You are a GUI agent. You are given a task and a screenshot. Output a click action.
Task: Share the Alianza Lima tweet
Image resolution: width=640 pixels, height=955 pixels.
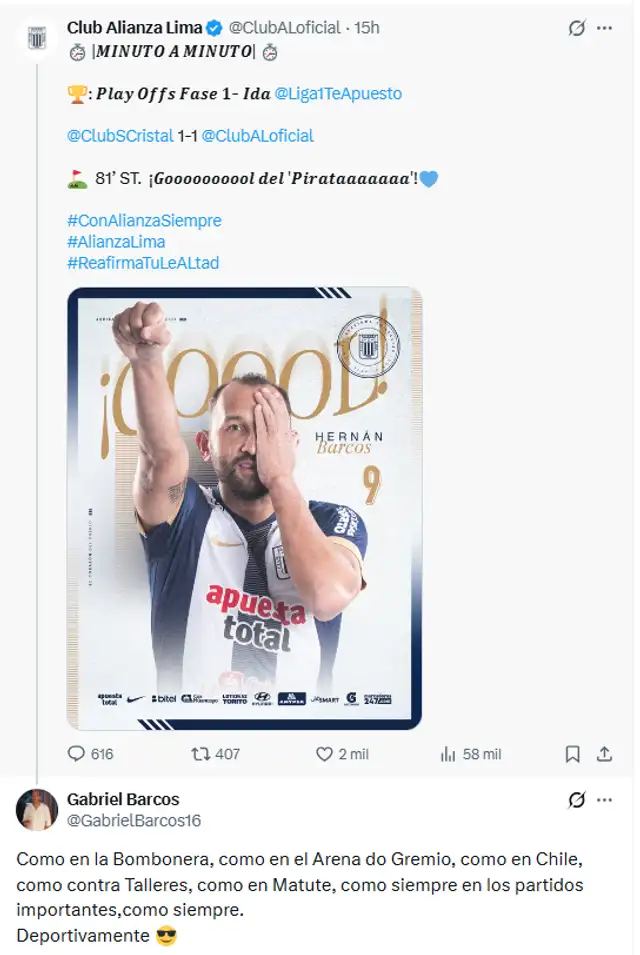click(x=605, y=754)
